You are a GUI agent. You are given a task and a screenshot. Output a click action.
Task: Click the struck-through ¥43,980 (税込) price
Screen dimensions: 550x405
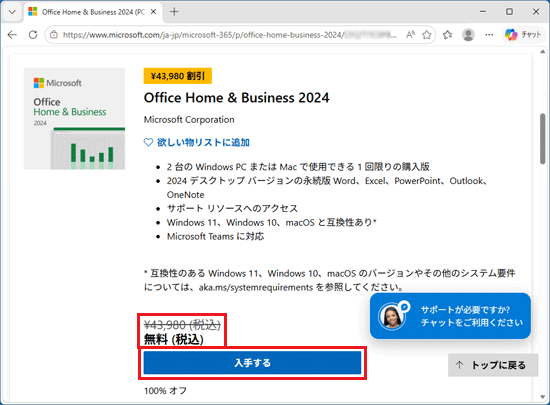pos(182,325)
